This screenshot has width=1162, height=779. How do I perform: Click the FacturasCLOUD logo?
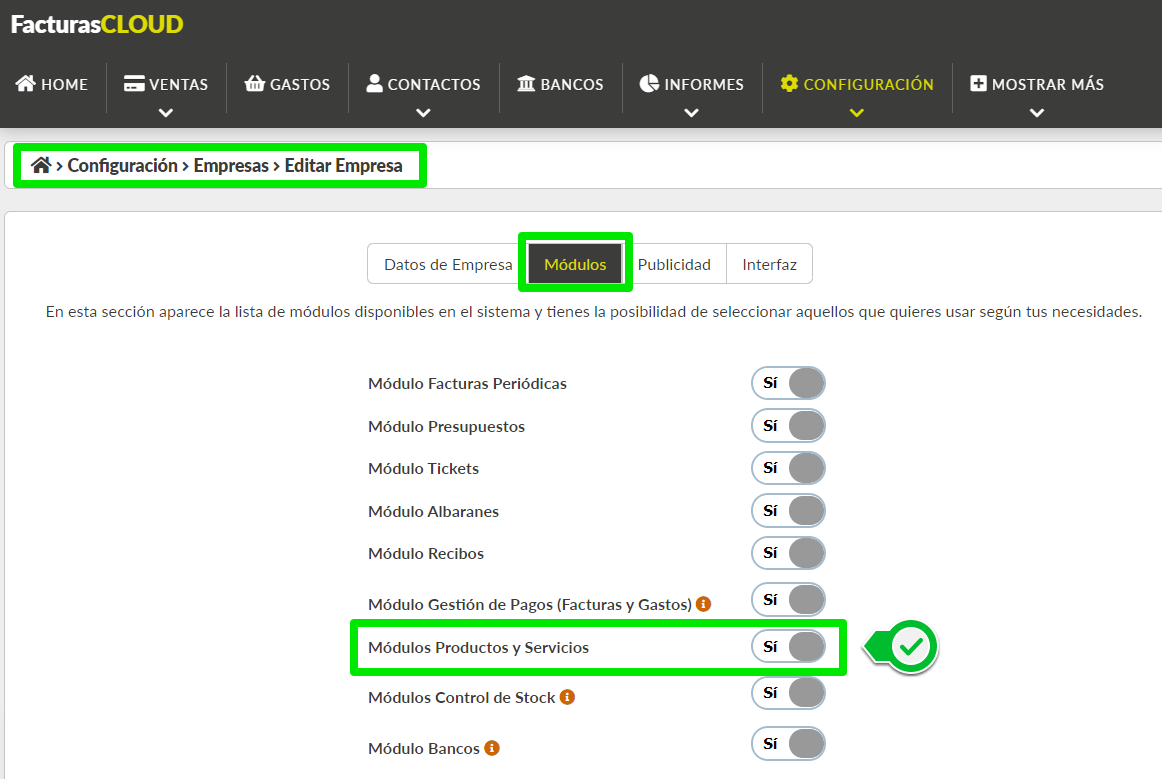click(97, 24)
